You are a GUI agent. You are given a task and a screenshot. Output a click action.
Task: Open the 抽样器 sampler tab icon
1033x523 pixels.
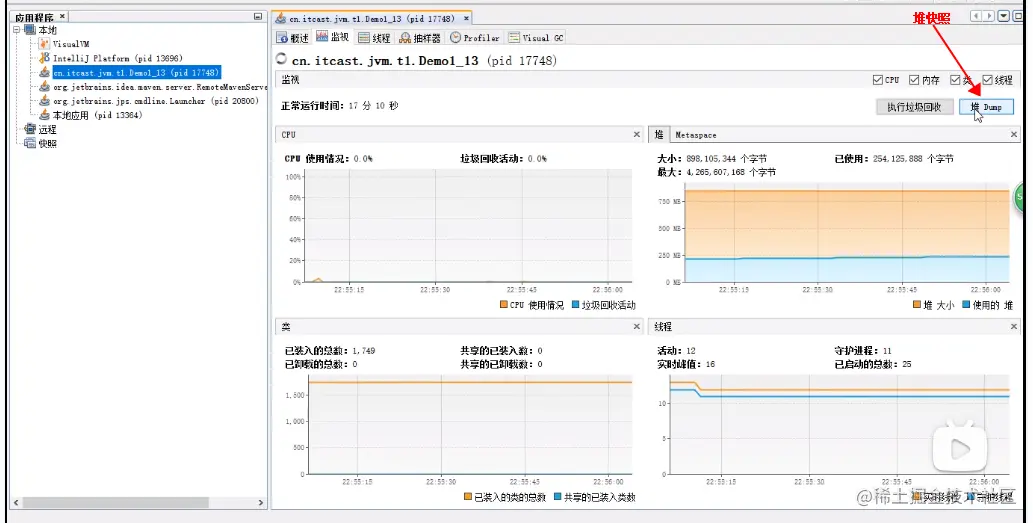point(405,38)
